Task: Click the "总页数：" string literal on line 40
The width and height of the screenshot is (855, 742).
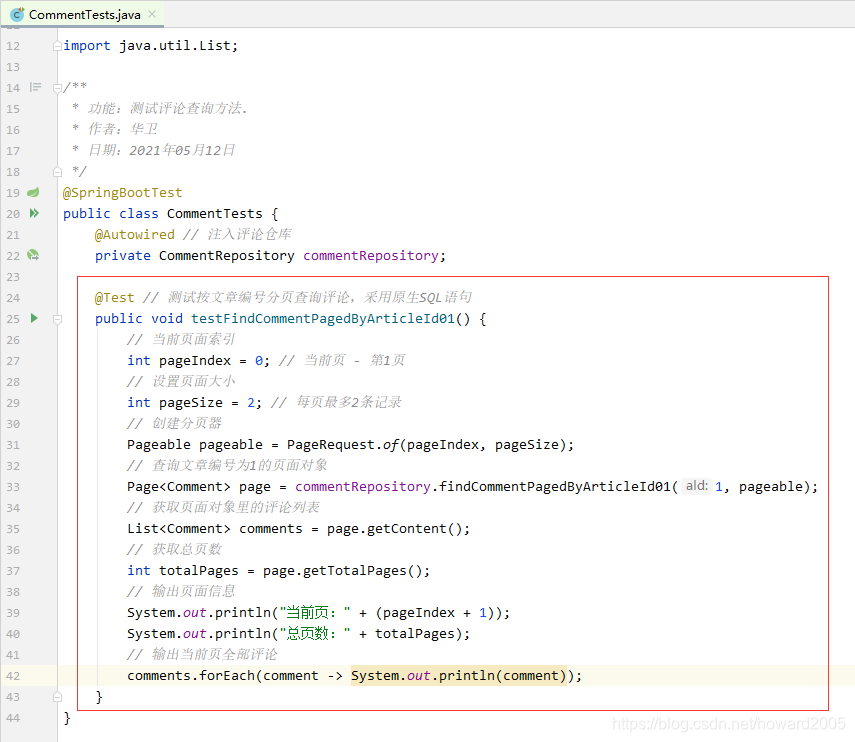Action: click(x=315, y=634)
